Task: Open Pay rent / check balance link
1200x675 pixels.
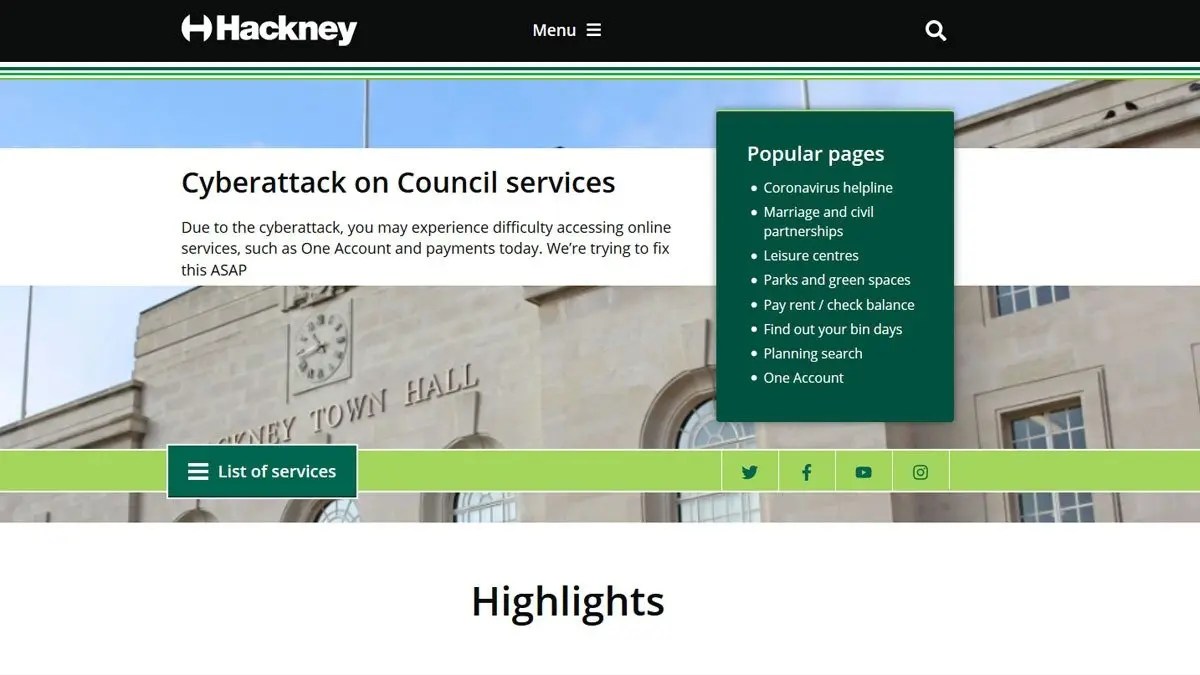Action: tap(839, 304)
